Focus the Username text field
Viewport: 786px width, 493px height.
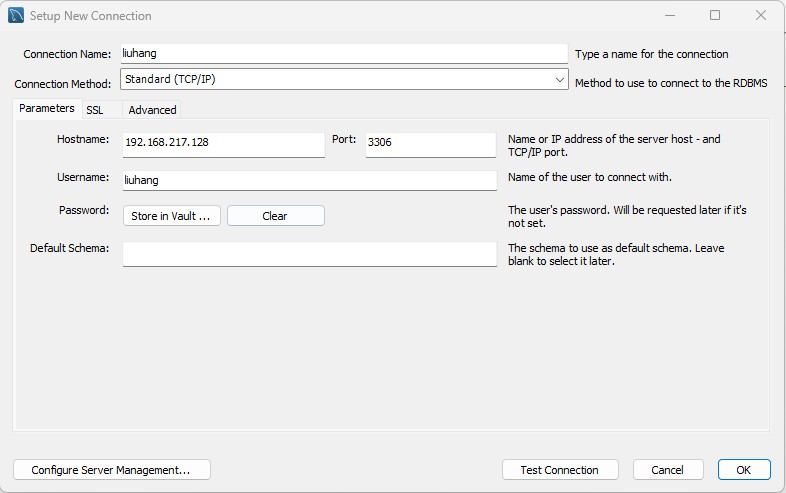click(x=310, y=181)
